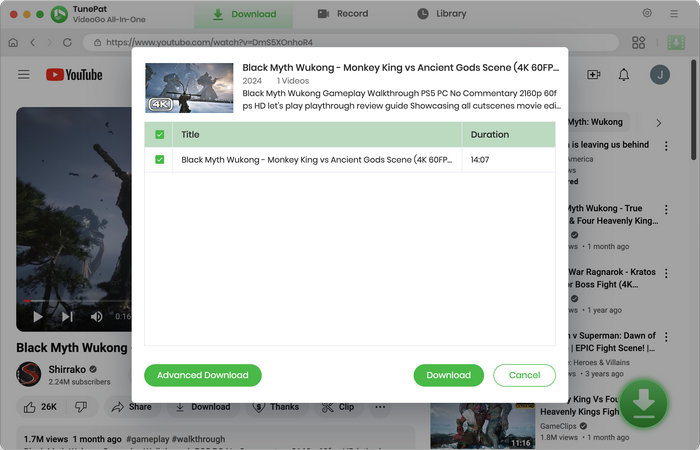Click the #gameplay hashtag
This screenshot has width=700, height=450.
[x=148, y=439]
